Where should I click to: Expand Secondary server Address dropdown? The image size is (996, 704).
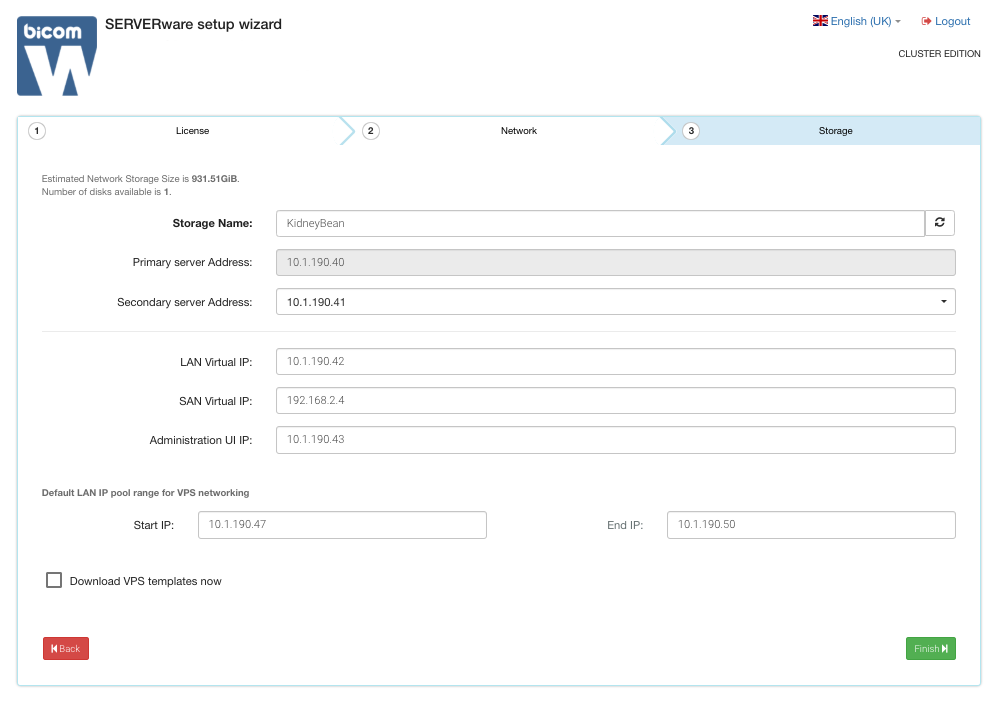(616, 302)
